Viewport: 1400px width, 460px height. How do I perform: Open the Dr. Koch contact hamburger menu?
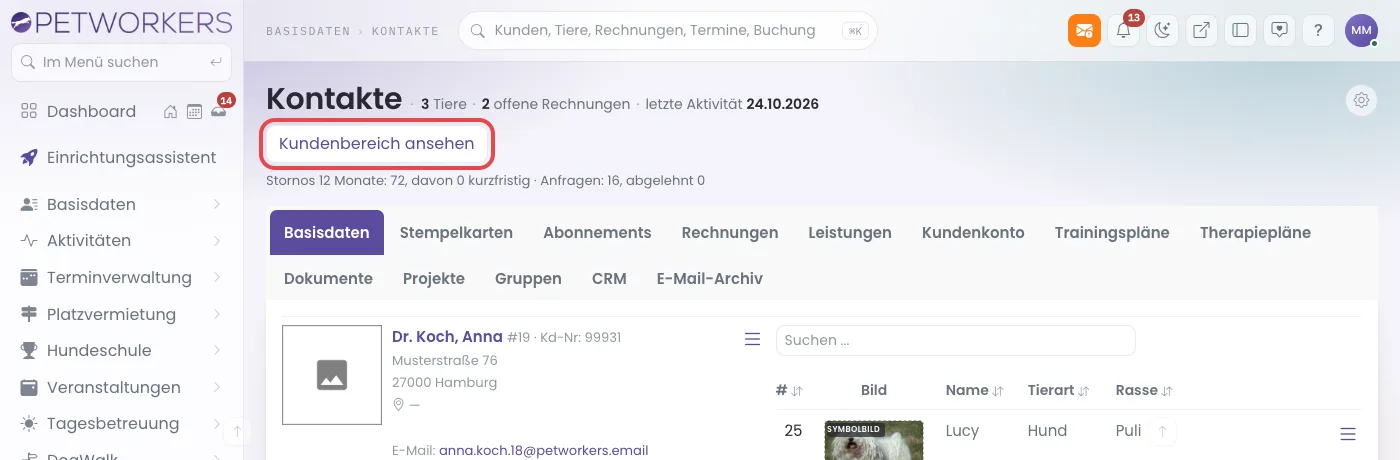(x=753, y=340)
